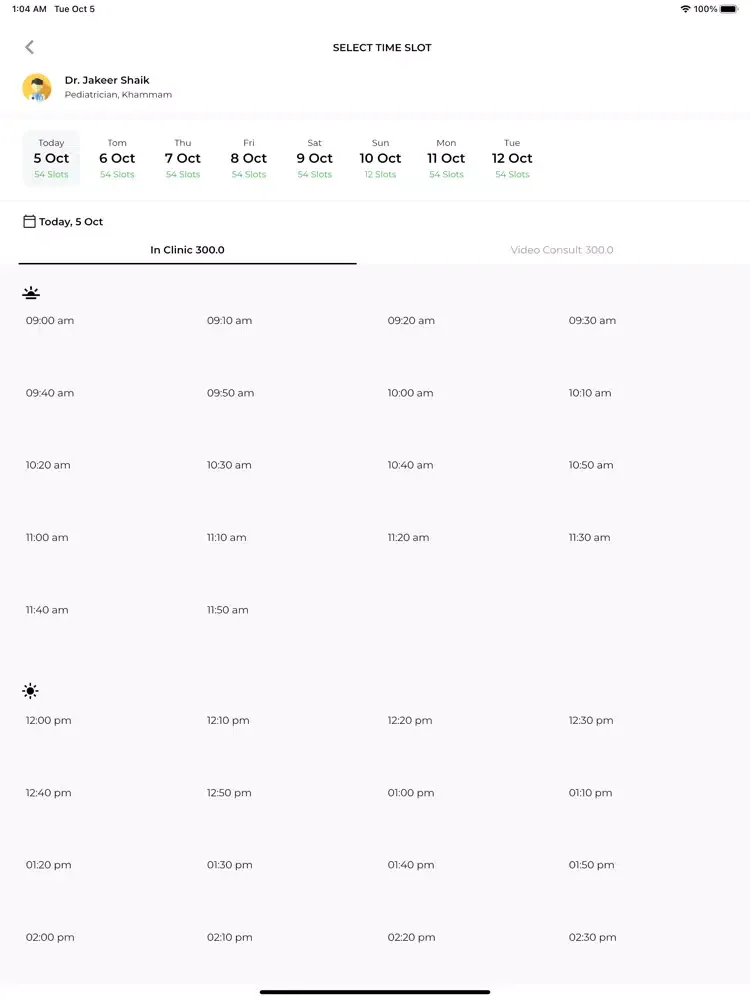Pick 12:50 pm appointment
750x1000 pixels.
pyautogui.click(x=229, y=793)
